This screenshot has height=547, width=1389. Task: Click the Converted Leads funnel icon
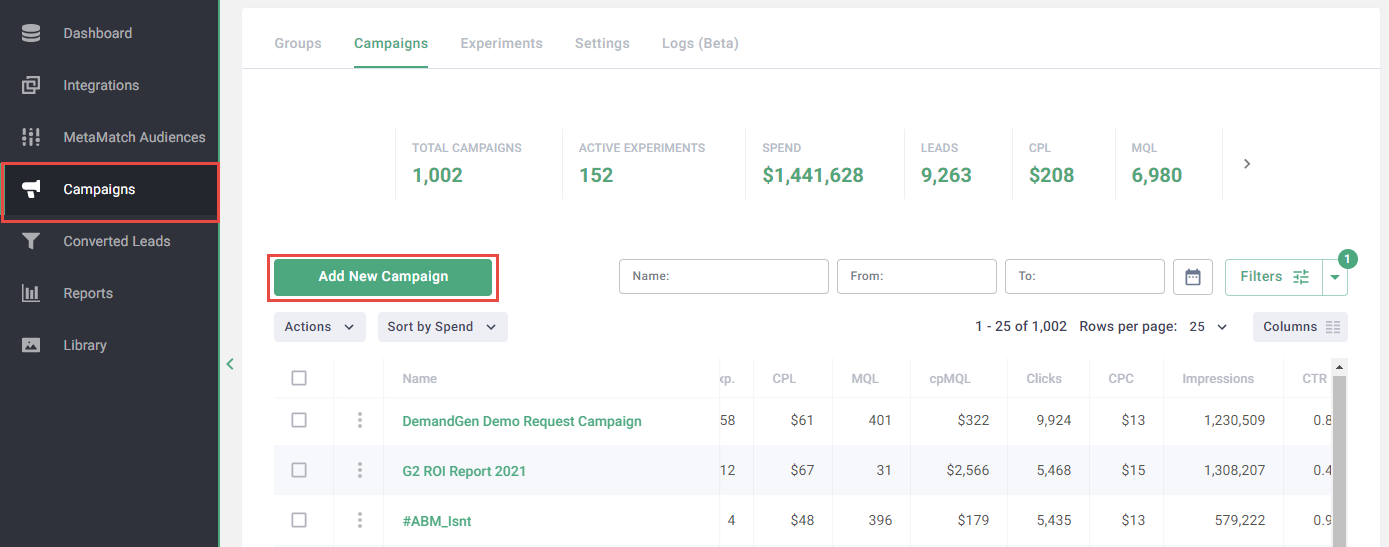click(x=31, y=241)
